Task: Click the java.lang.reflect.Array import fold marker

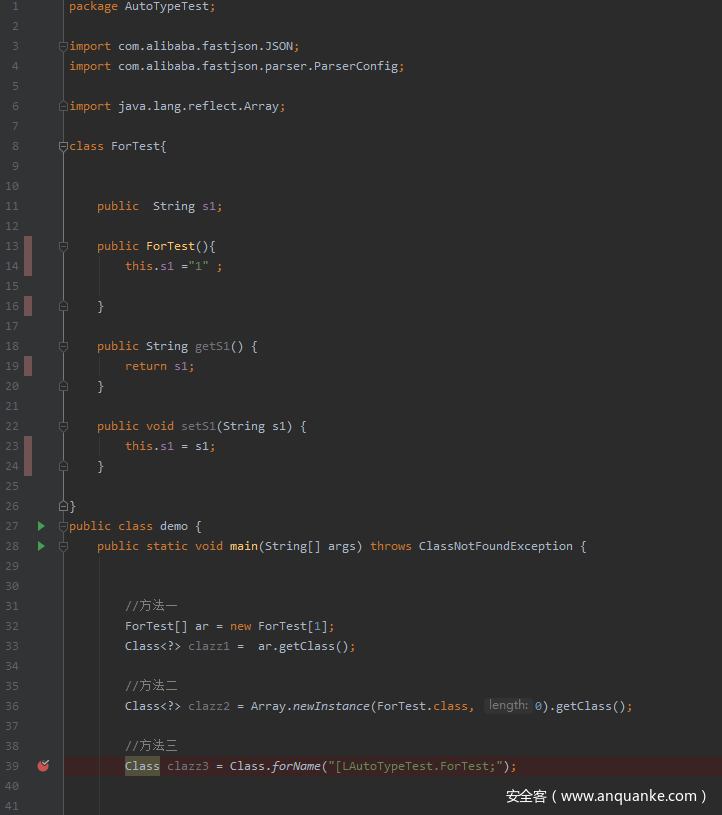Action: pos(64,106)
